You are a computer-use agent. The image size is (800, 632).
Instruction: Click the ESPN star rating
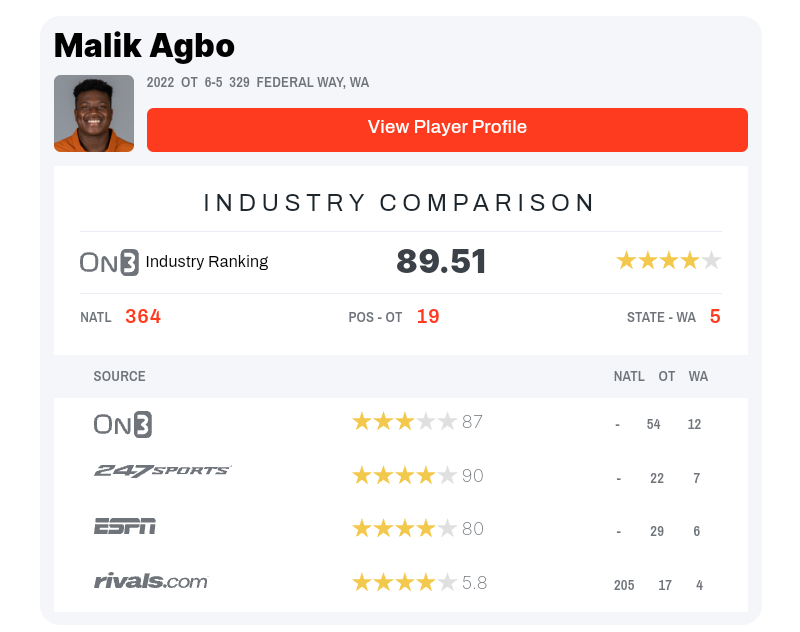tap(404, 529)
